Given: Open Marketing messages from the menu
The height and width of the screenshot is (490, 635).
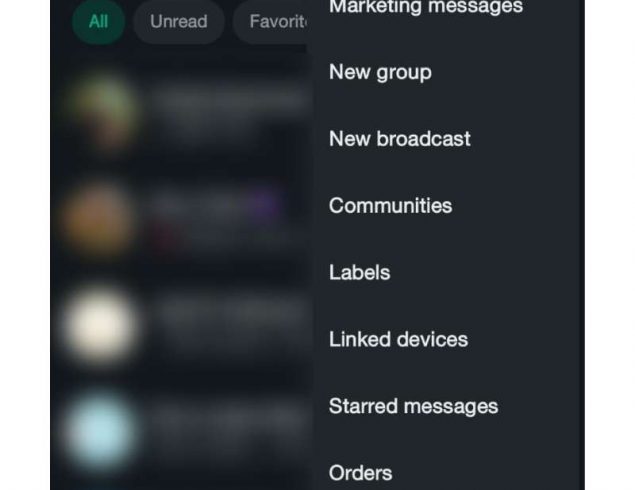Looking at the screenshot, I should (426, 6).
